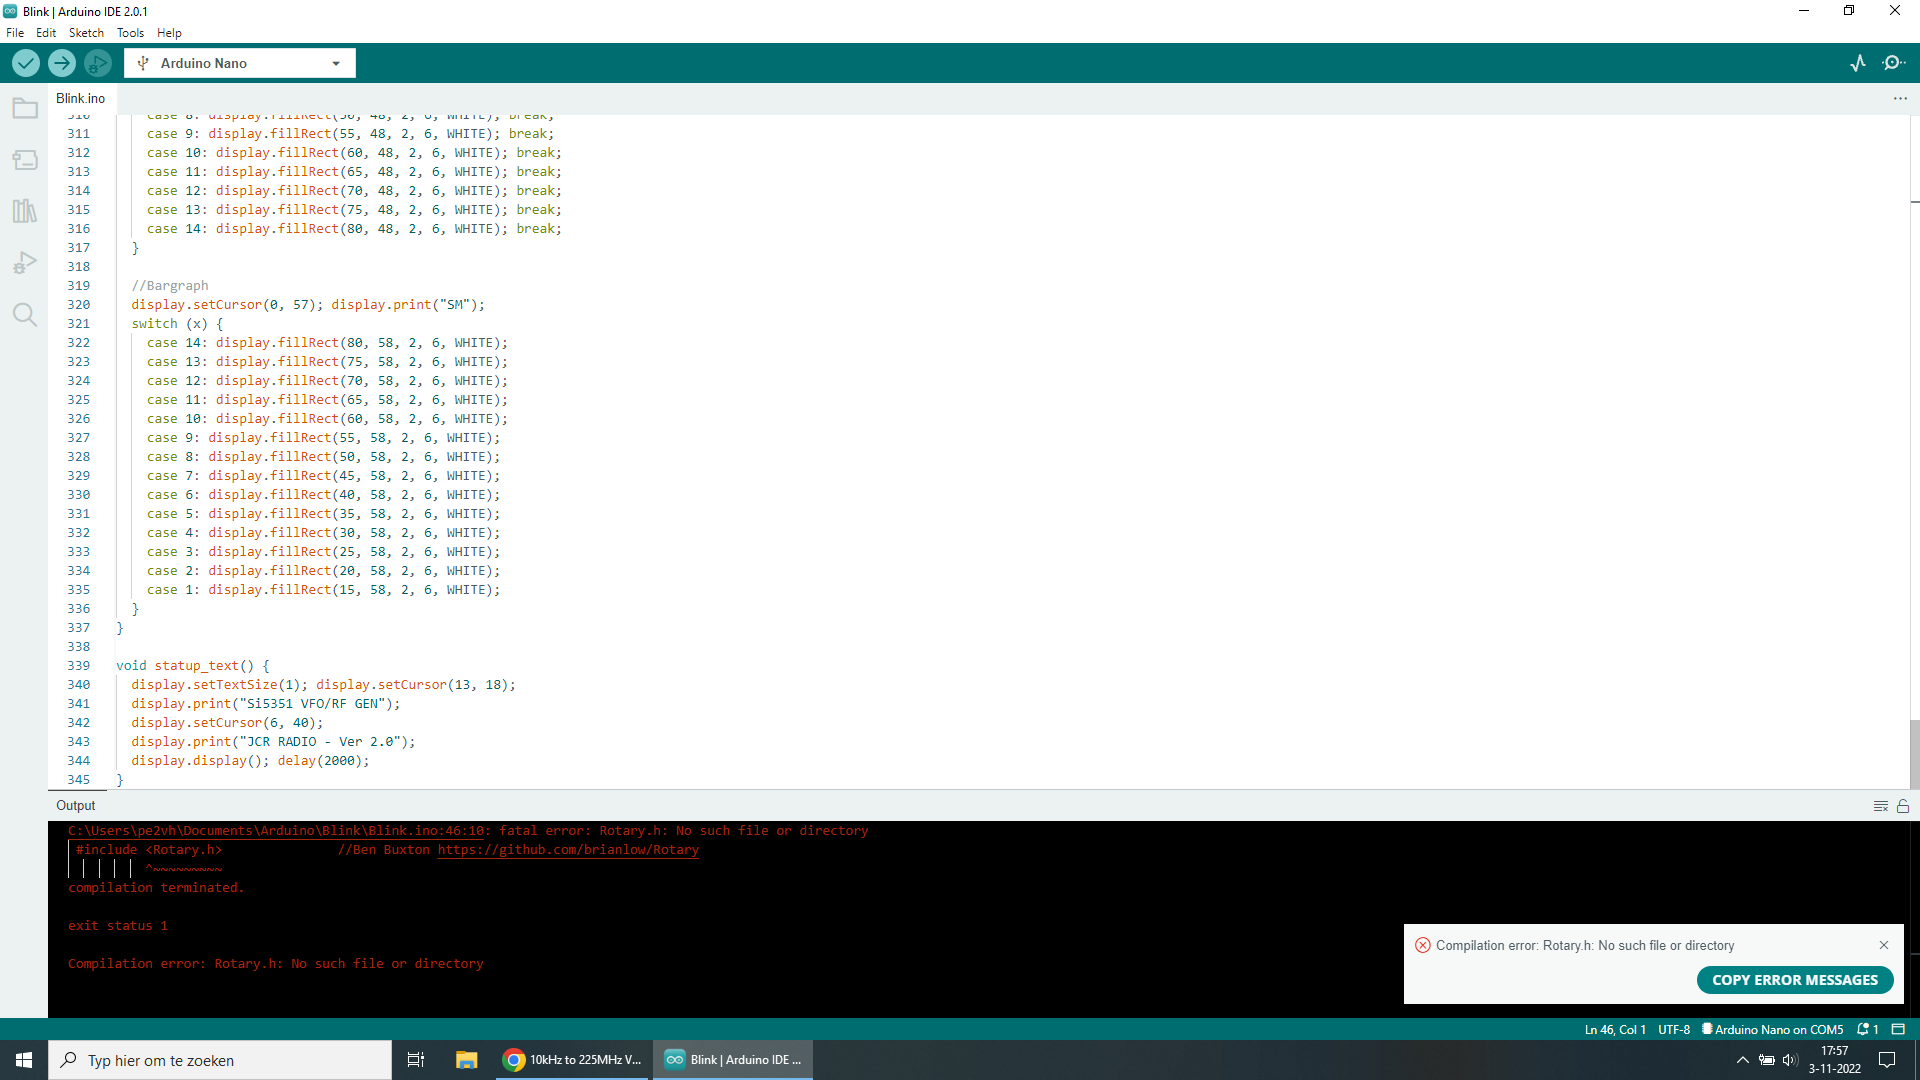Click Ln 46, Col 1 in status bar

tap(1615, 1029)
